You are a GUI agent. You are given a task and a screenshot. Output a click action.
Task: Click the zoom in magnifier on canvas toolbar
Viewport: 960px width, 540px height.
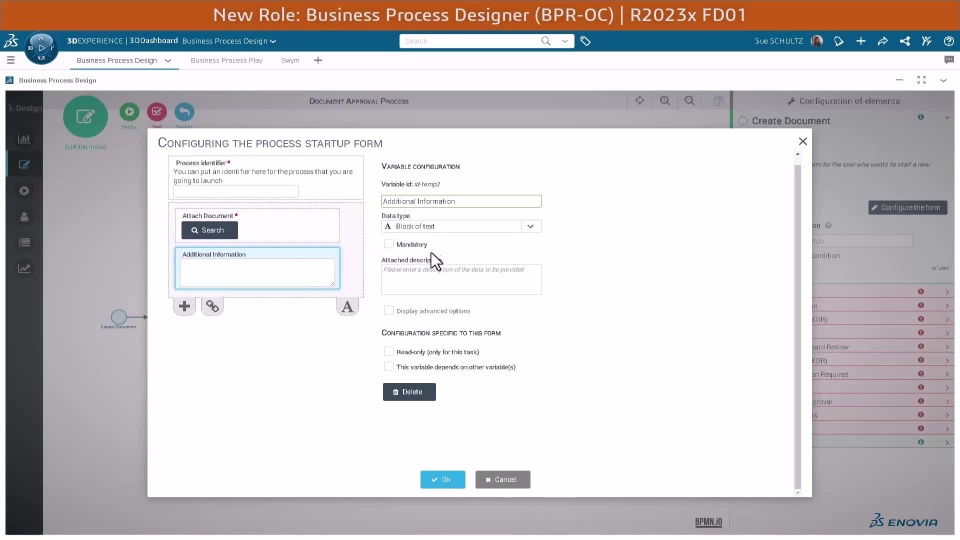pyautogui.click(x=664, y=100)
